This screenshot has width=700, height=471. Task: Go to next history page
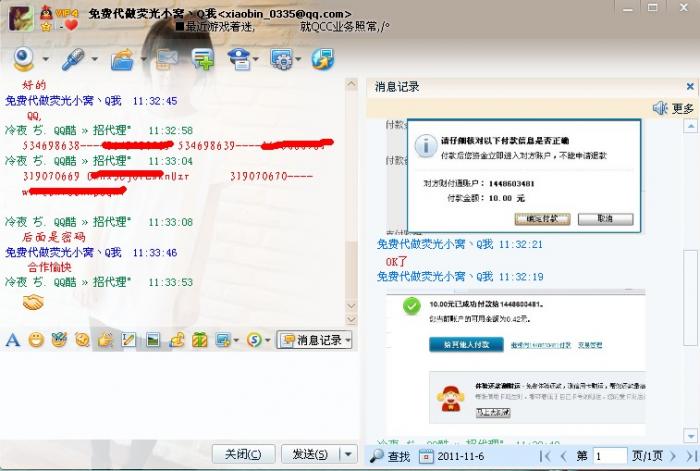click(673, 456)
